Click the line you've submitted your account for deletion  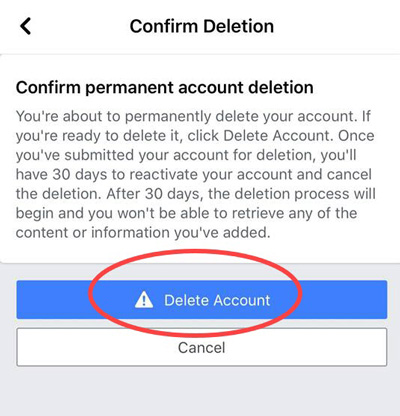tap(186, 155)
